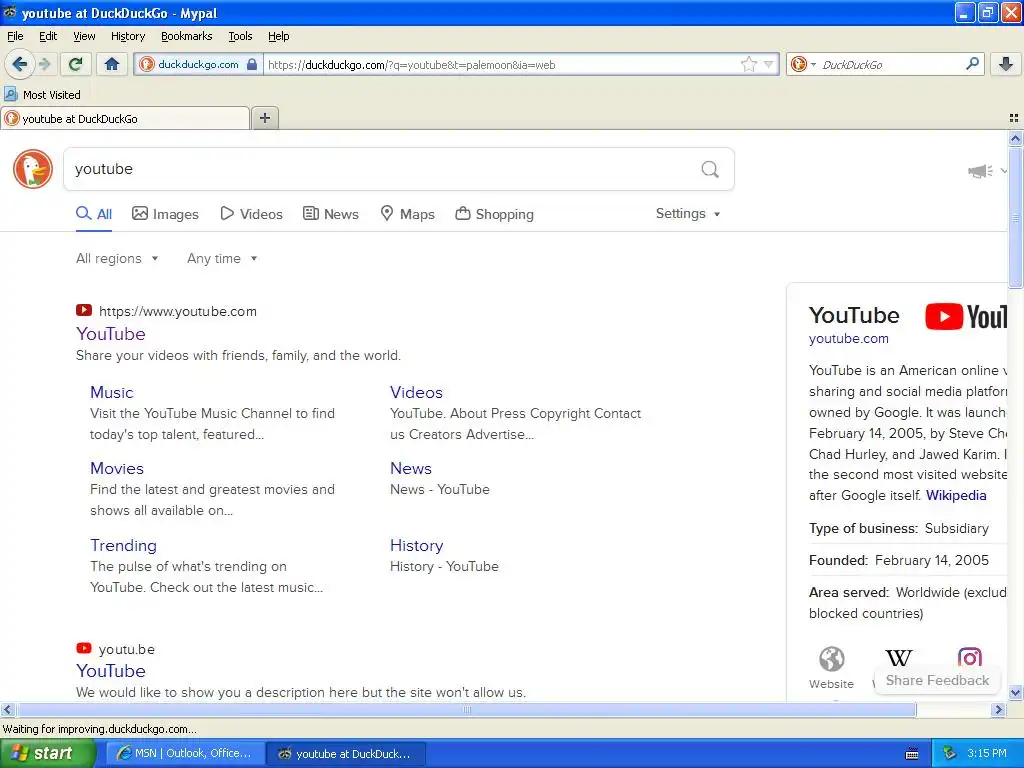The image size is (1024, 768).
Task: Click the horizontal scrollbar thumb
Action: click(x=466, y=710)
